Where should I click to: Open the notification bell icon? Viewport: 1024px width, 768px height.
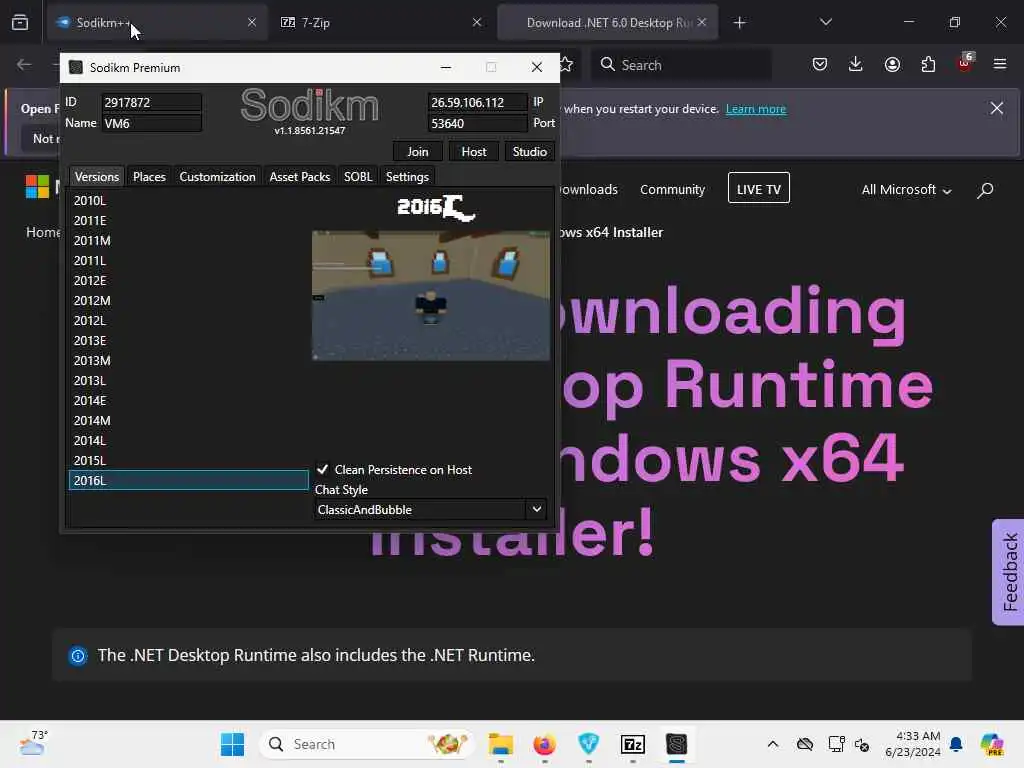956,744
